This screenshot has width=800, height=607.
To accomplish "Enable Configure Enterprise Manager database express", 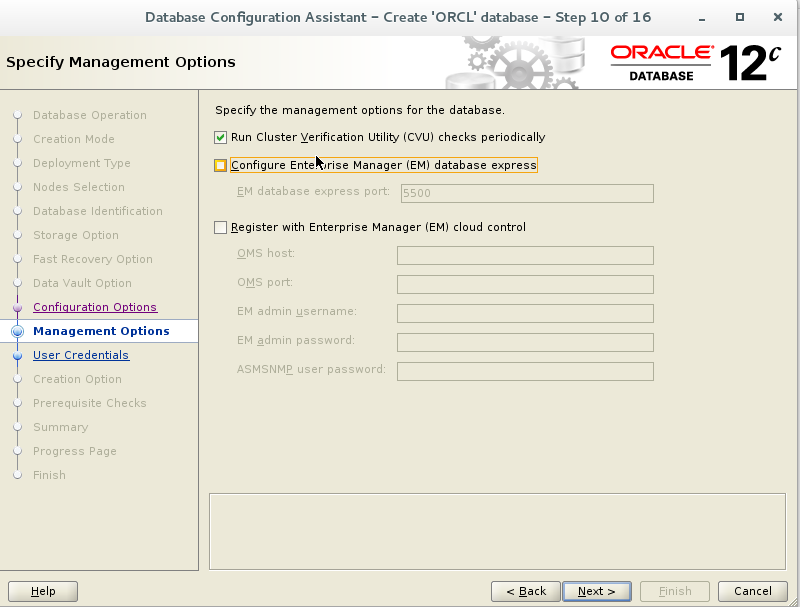I will tap(220, 164).
